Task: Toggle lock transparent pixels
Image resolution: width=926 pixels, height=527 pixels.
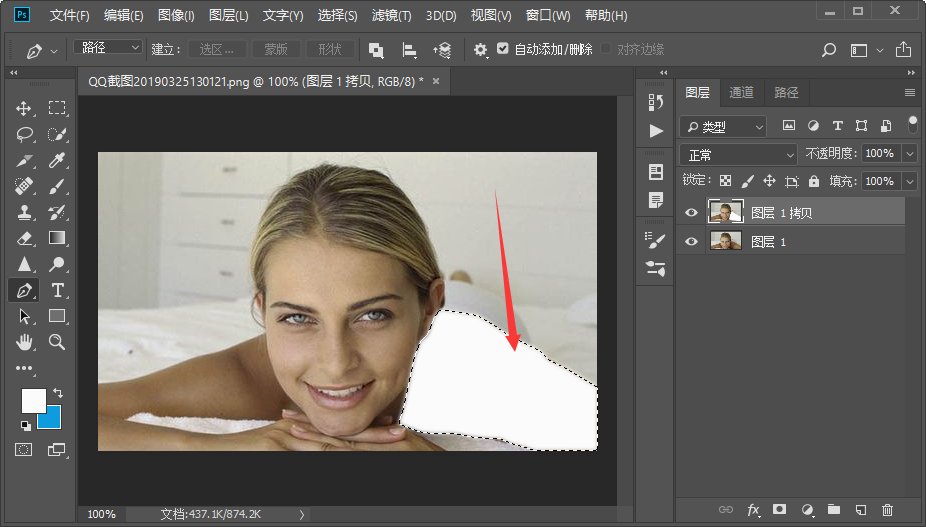Action: [725, 181]
